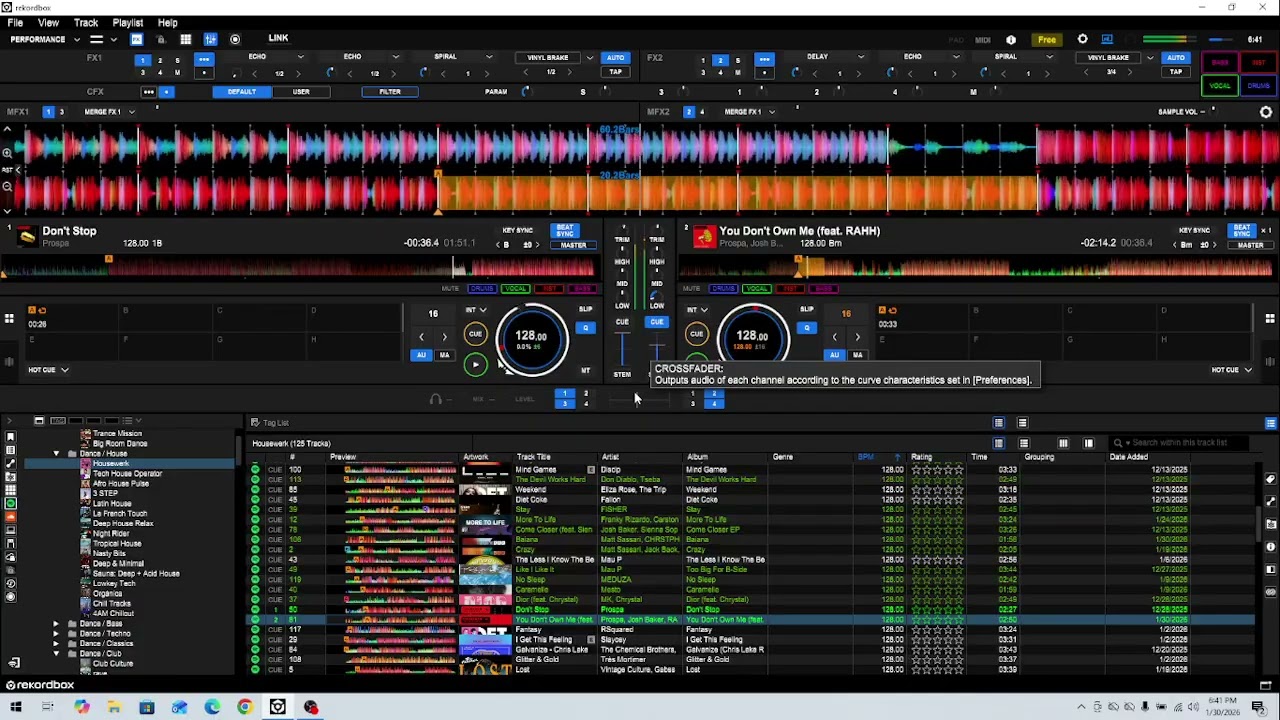
Task: Toggle FX2 AUTO button
Action: coord(1176,57)
